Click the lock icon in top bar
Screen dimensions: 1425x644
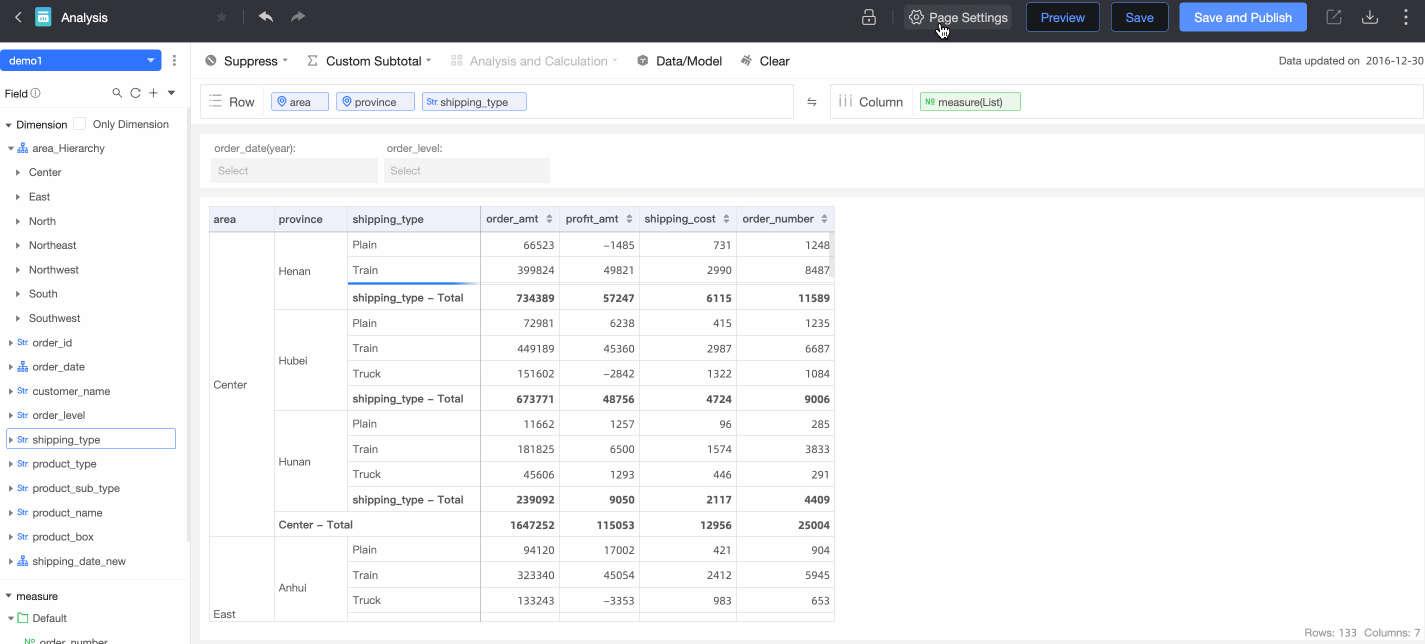(869, 17)
